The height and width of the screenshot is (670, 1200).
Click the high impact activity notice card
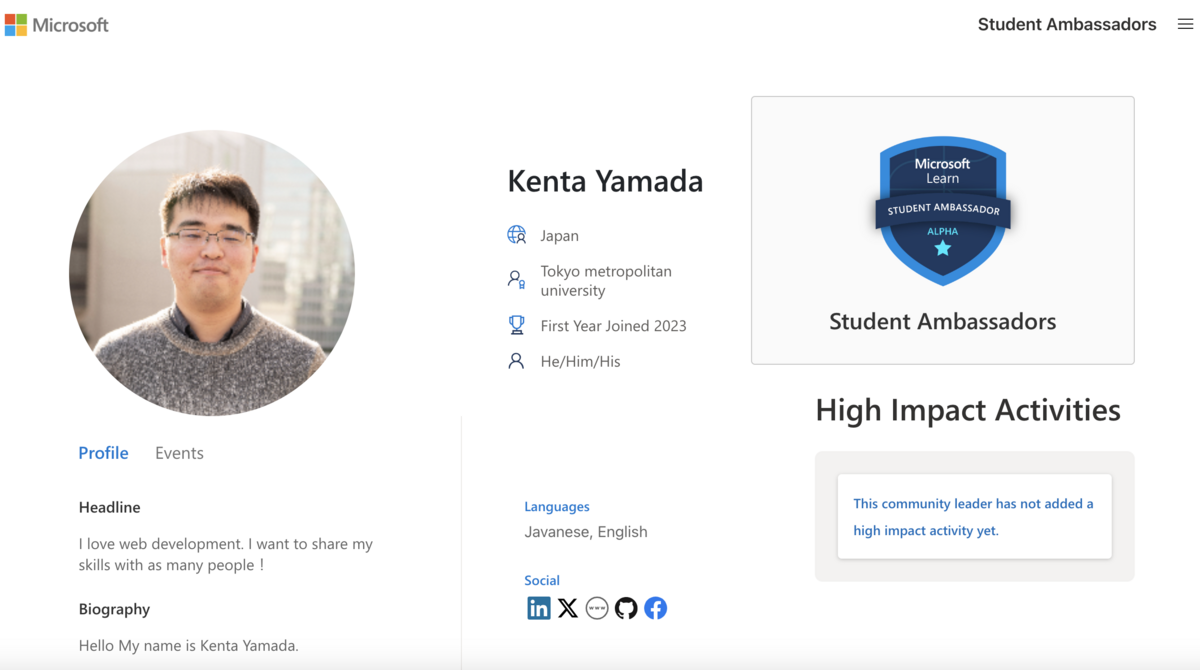974,516
